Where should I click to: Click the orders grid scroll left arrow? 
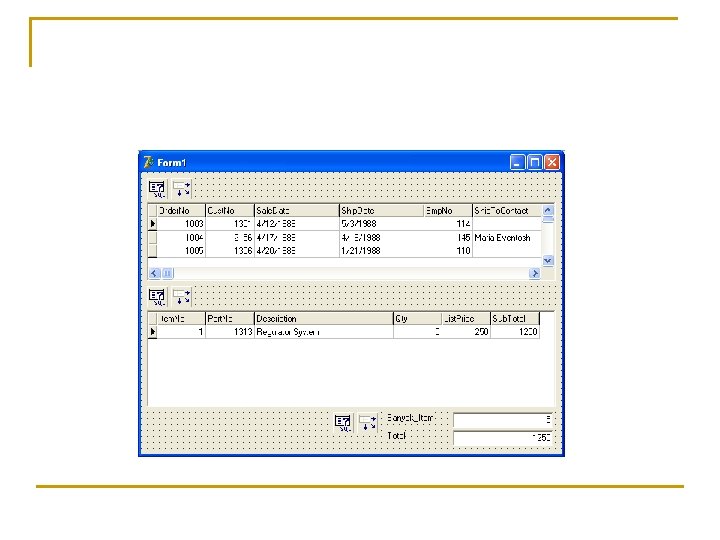click(154, 274)
